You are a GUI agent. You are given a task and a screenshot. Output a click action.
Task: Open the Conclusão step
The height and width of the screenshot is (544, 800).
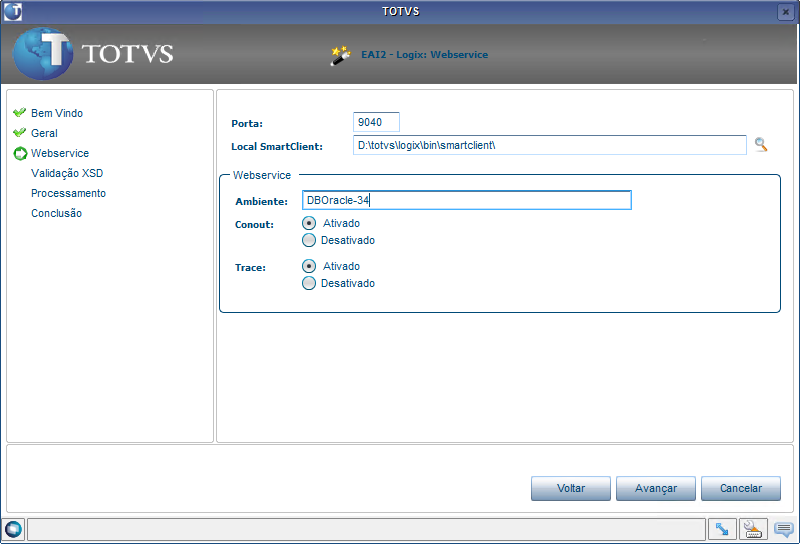[56, 213]
